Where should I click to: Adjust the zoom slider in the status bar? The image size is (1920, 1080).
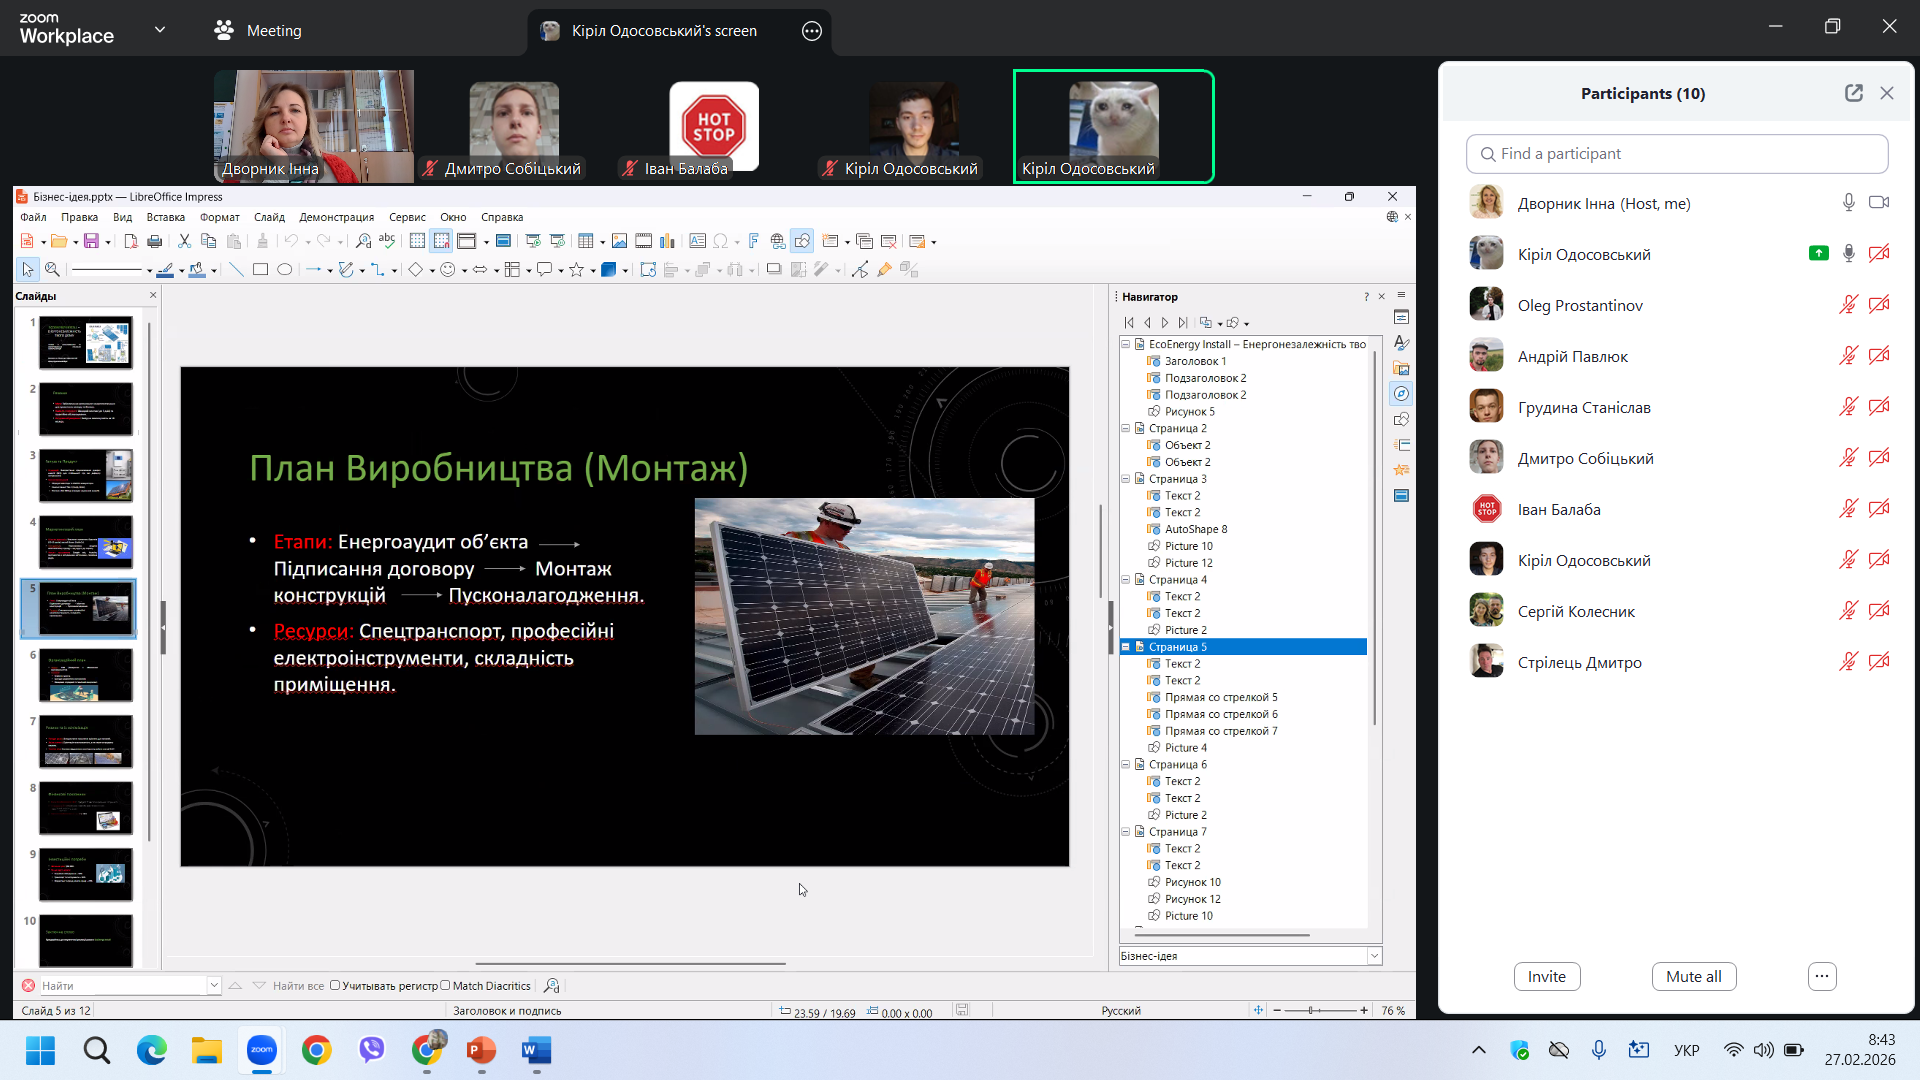[1311, 1011]
